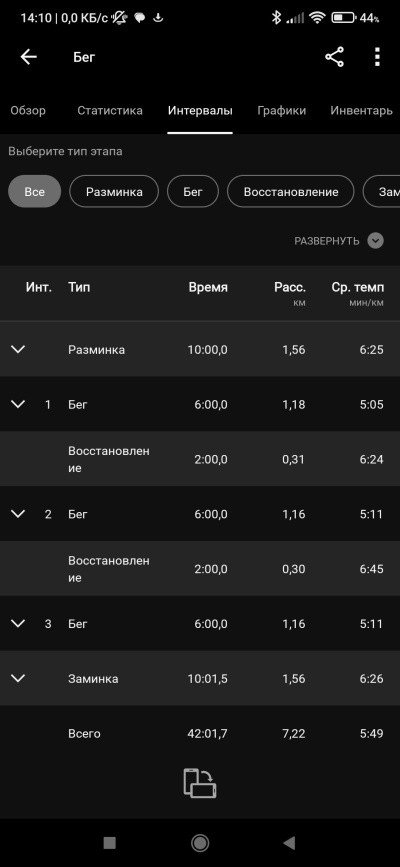Tap the Android home circle button
Image resolution: width=400 pixels, height=867 pixels.
pos(200,843)
